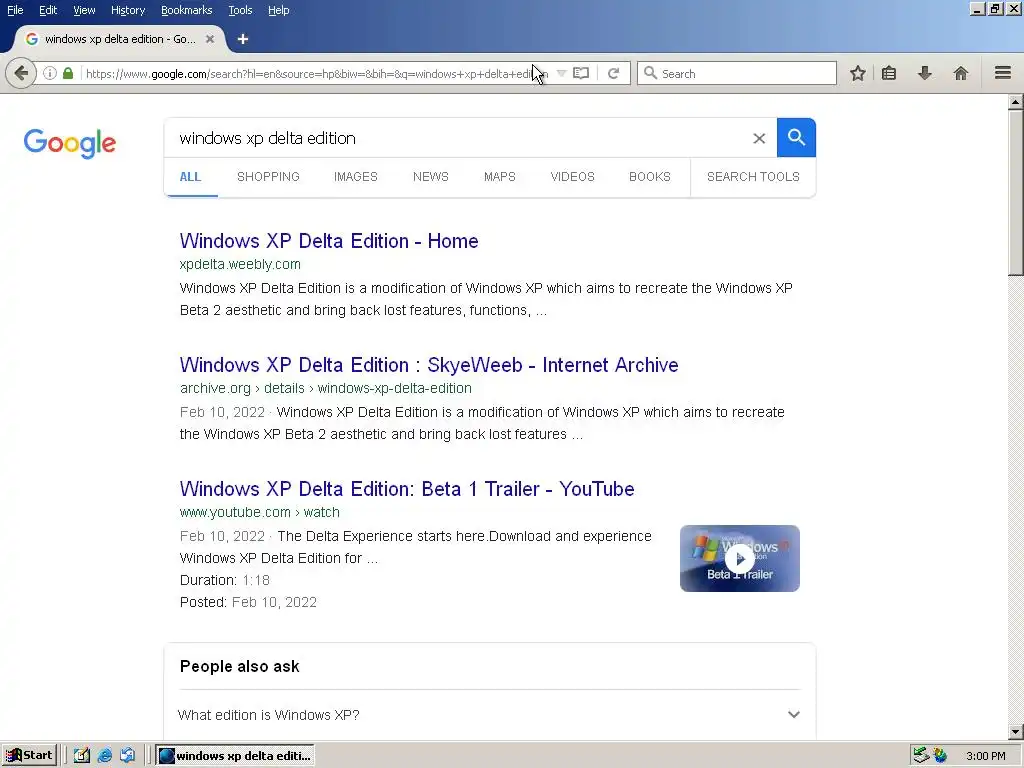Click the 'People also ask' heading
This screenshot has height=768, width=1024.
point(240,666)
